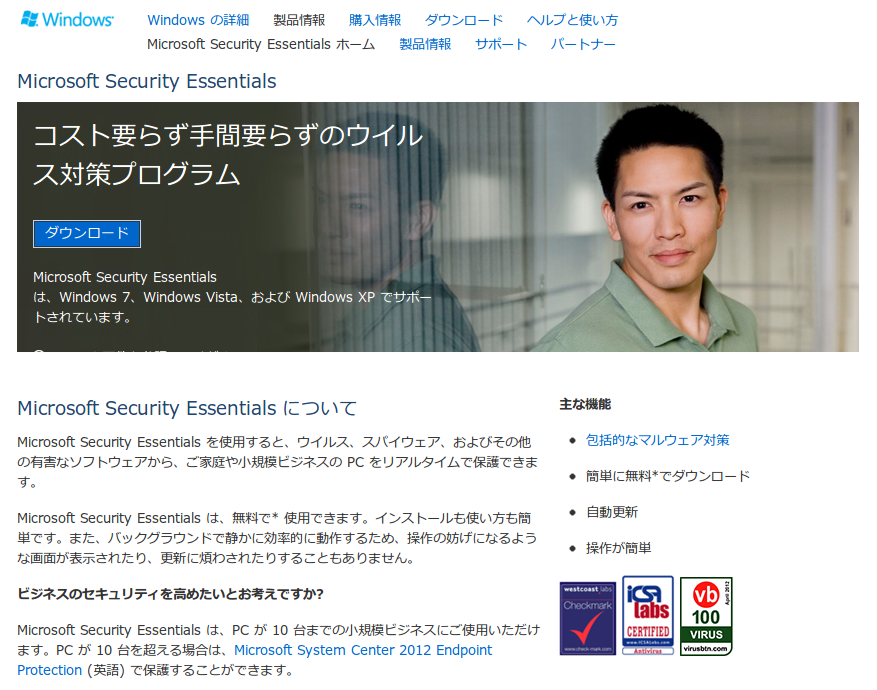Select the 製品情報 sub-navigation link
Screen dimensions: 877x690
(x=425, y=44)
